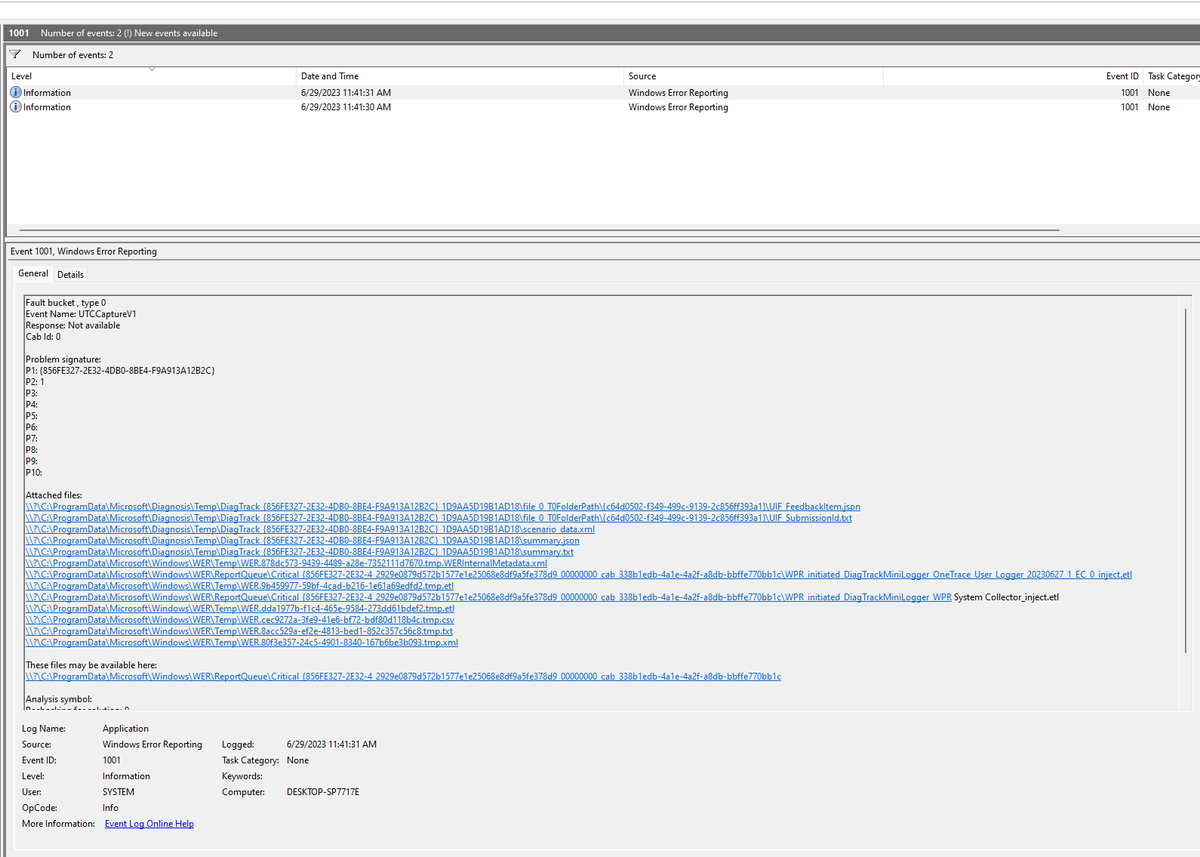Viewport: 1200px width, 857px height.
Task: Open the WER.8acc529a tmp.txt file link
Action: (x=239, y=631)
